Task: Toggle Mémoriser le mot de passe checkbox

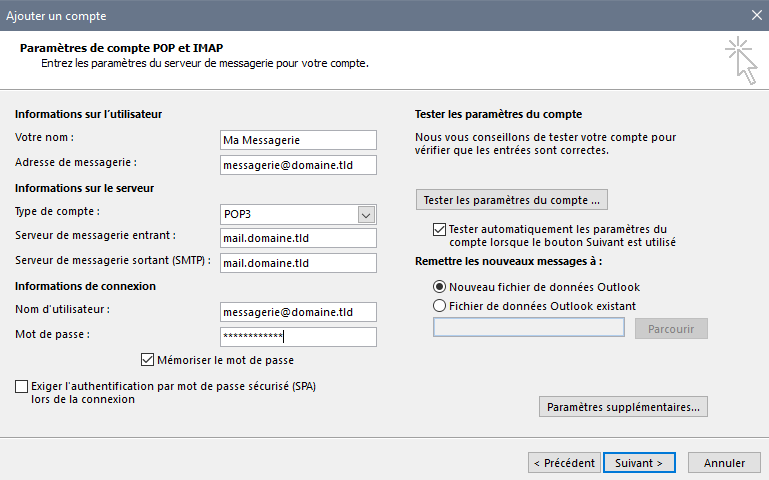Action: click(x=147, y=360)
